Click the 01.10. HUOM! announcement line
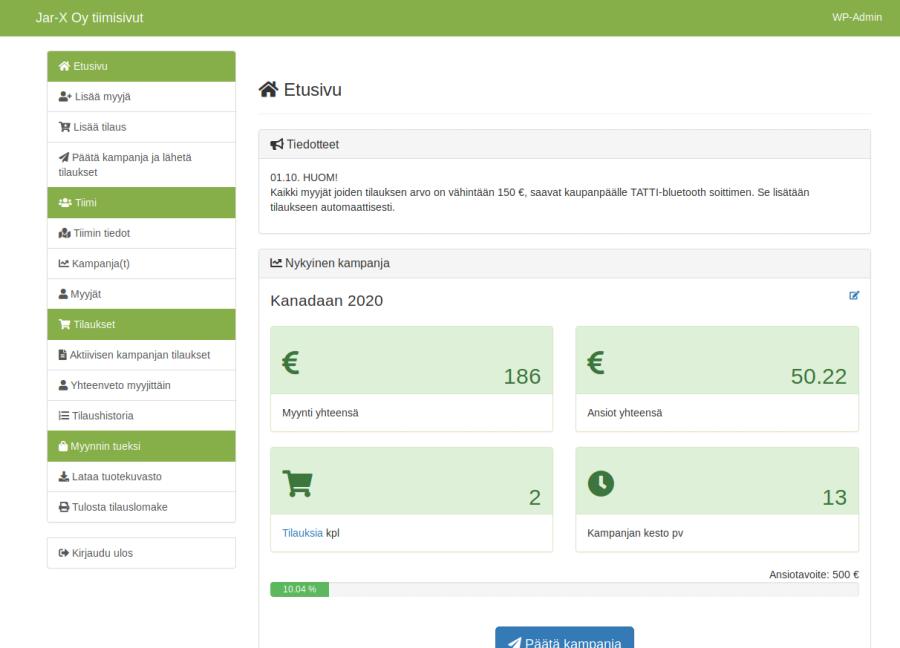Viewport: 900px width, 648px height. coord(304,177)
